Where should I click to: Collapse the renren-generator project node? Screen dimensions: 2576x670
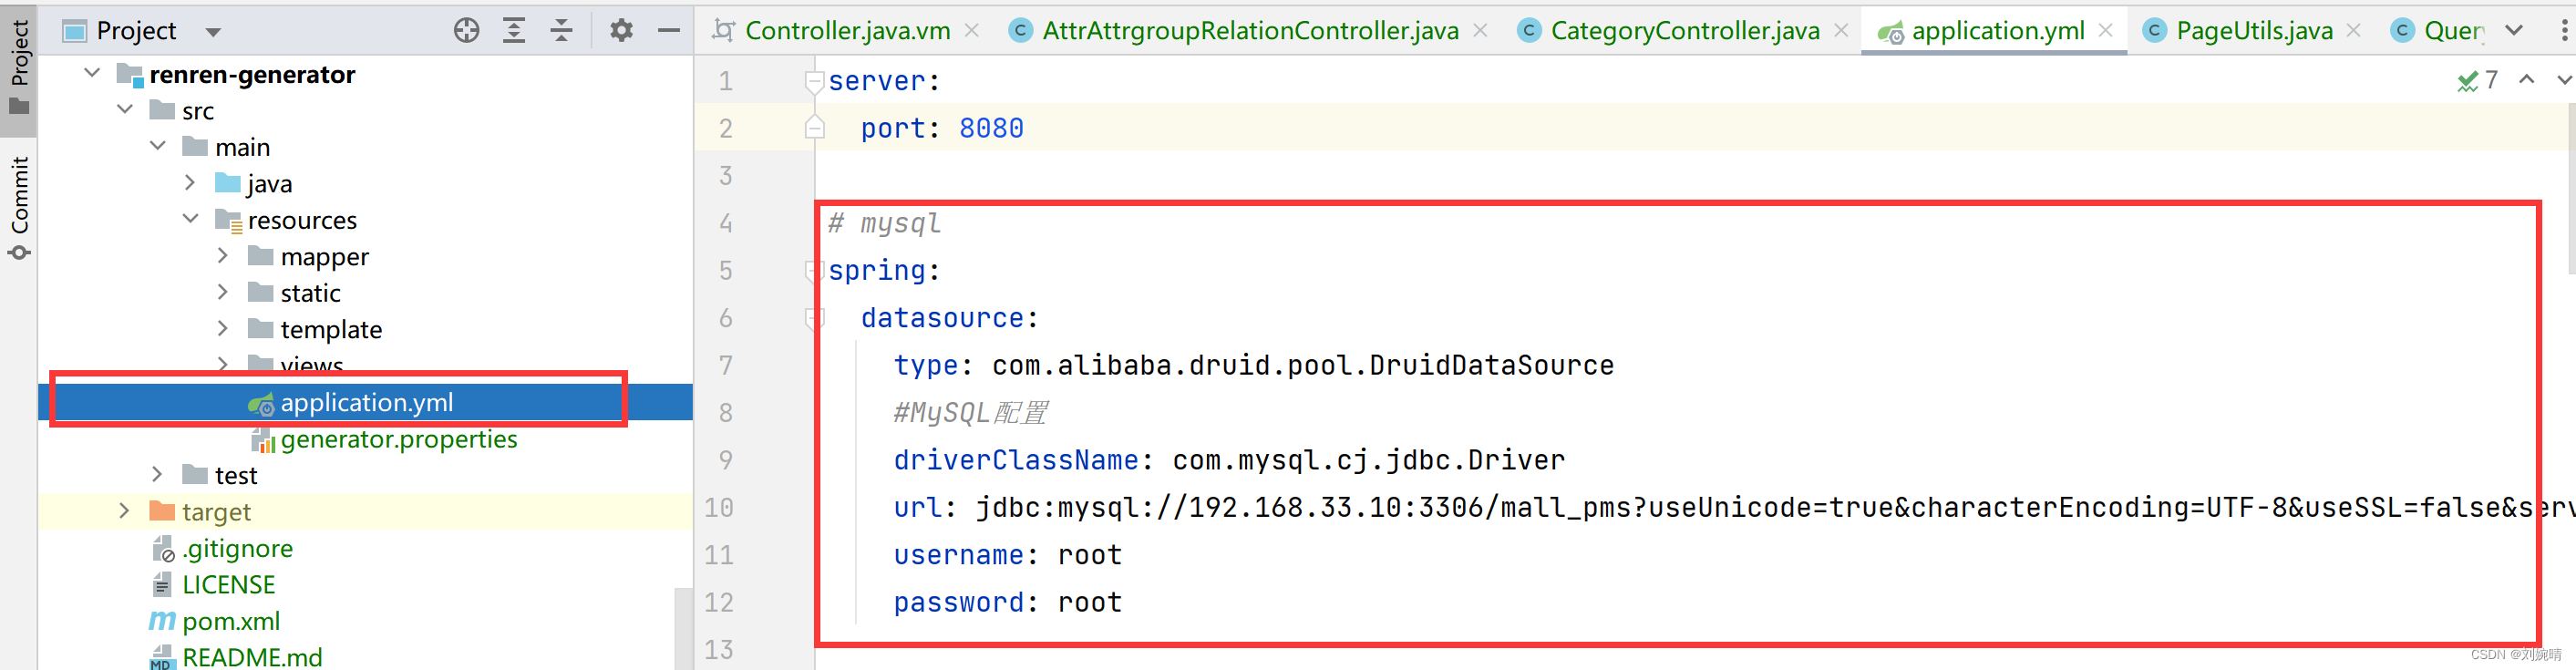point(92,73)
